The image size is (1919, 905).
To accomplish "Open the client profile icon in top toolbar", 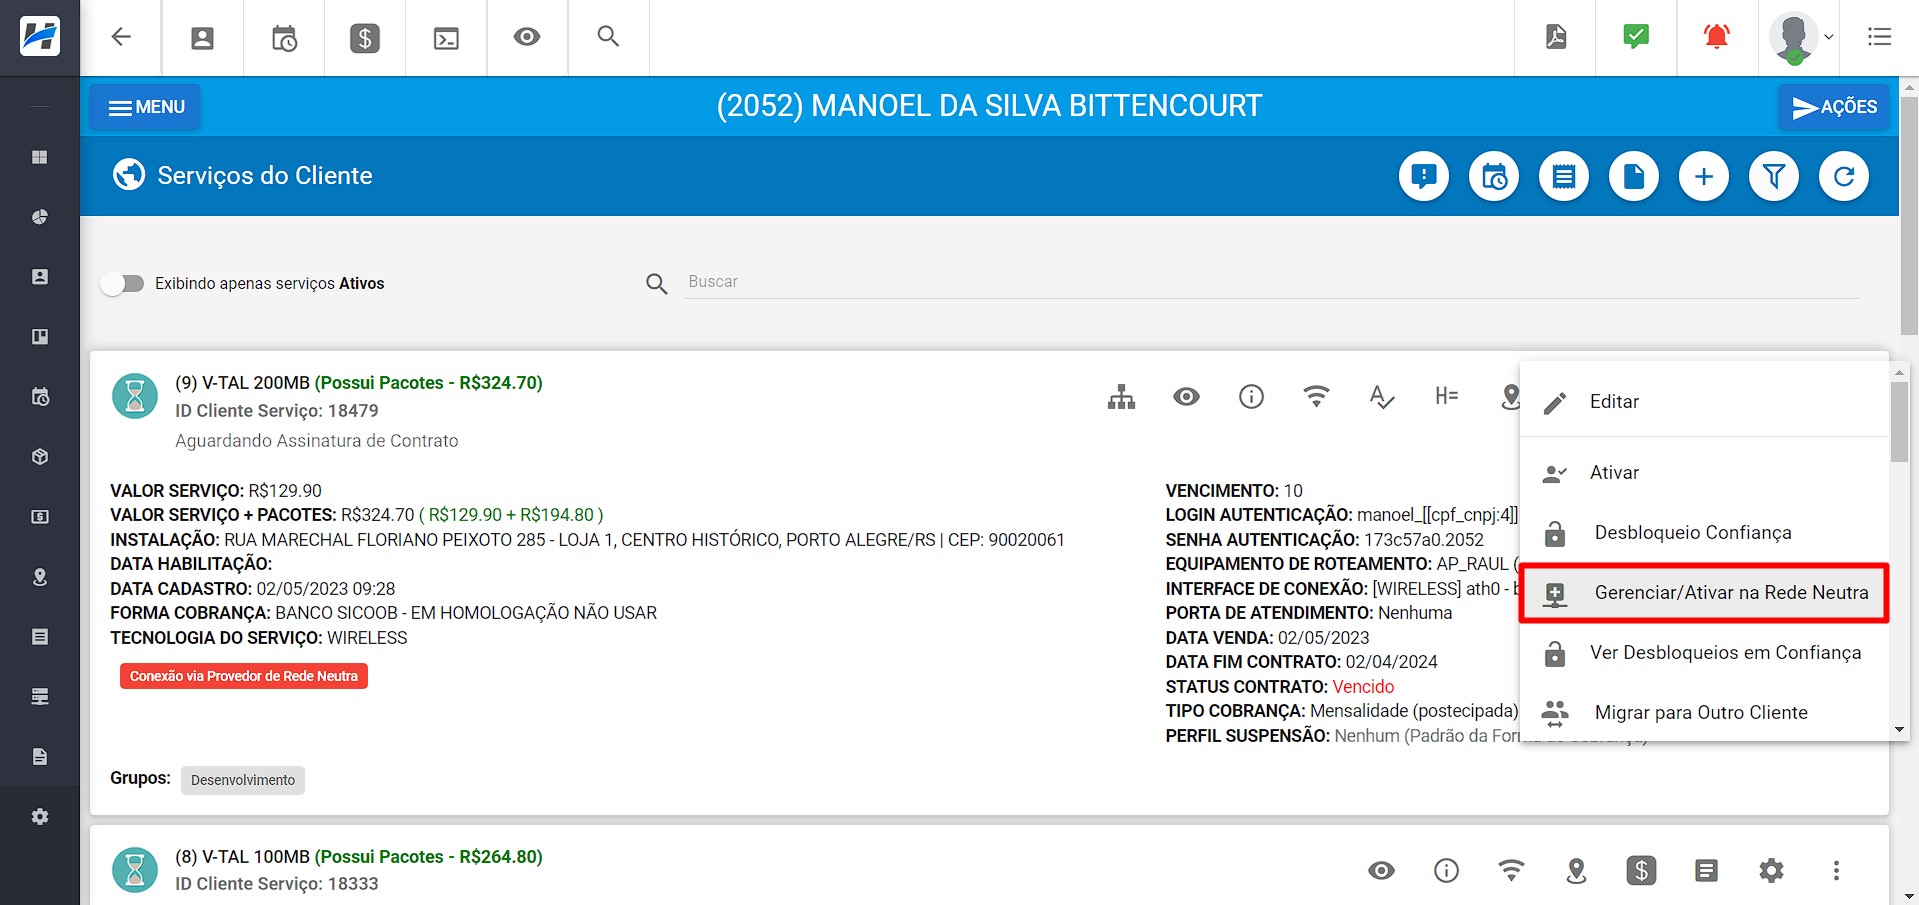I will (202, 38).
